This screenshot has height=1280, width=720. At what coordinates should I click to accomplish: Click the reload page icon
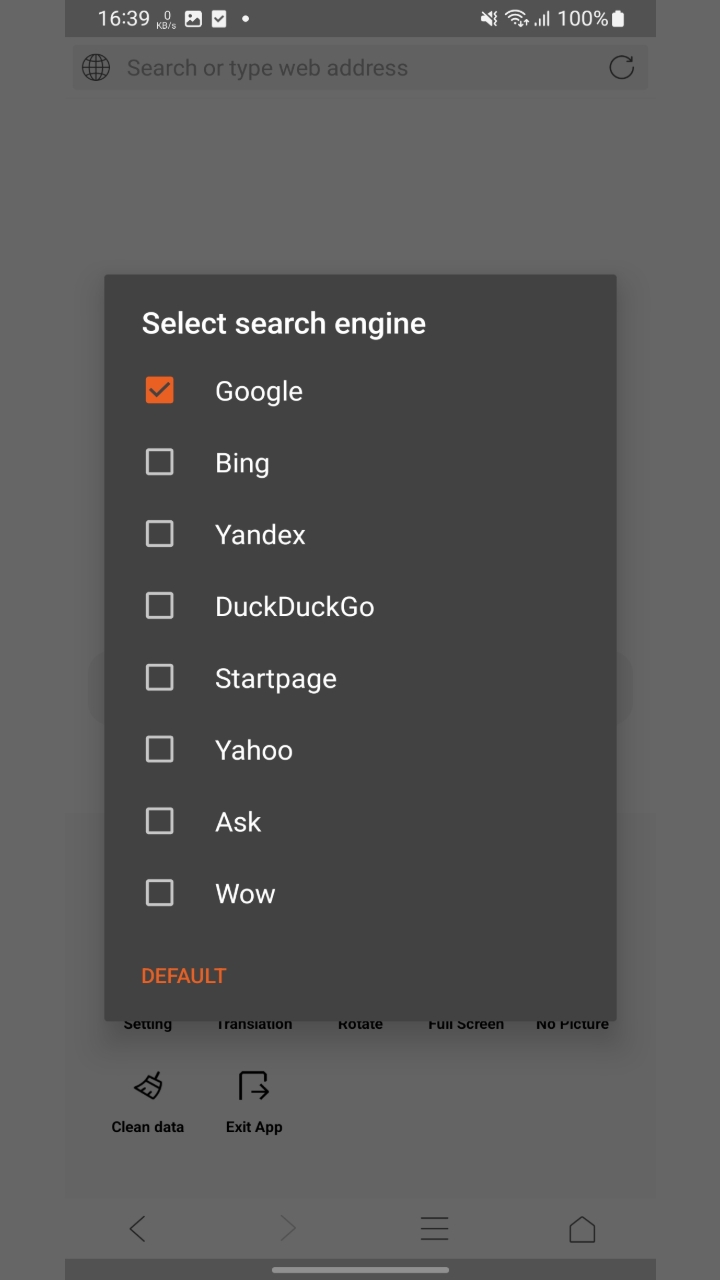click(622, 68)
